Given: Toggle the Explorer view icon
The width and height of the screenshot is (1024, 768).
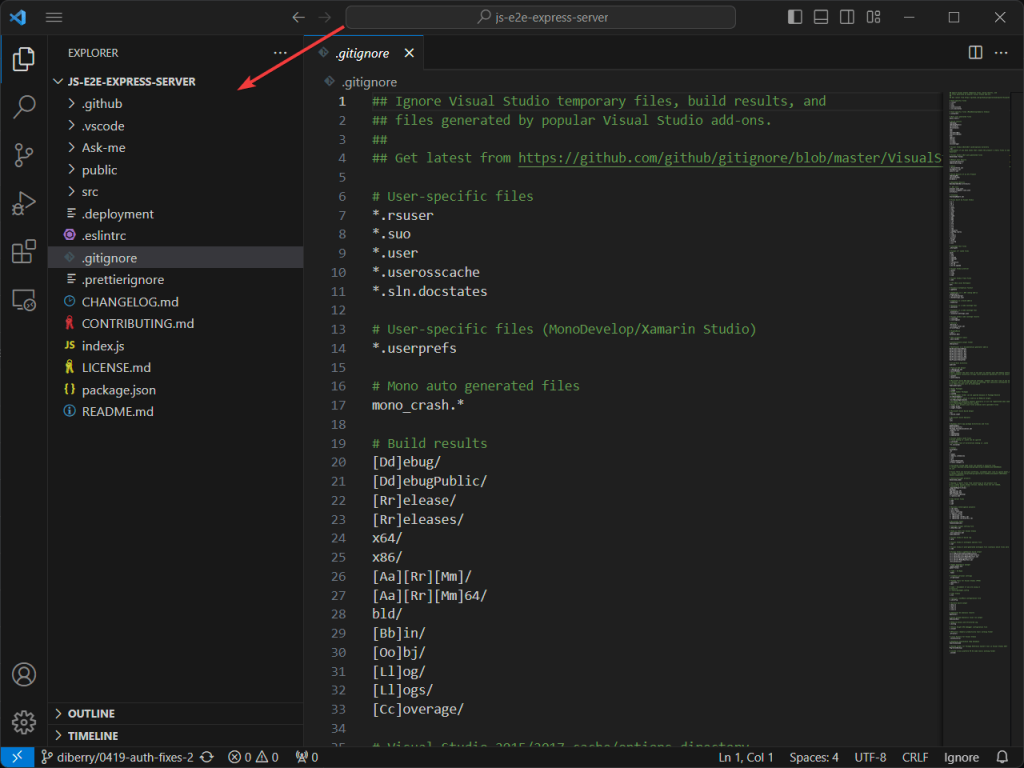Looking at the screenshot, I should [24, 60].
